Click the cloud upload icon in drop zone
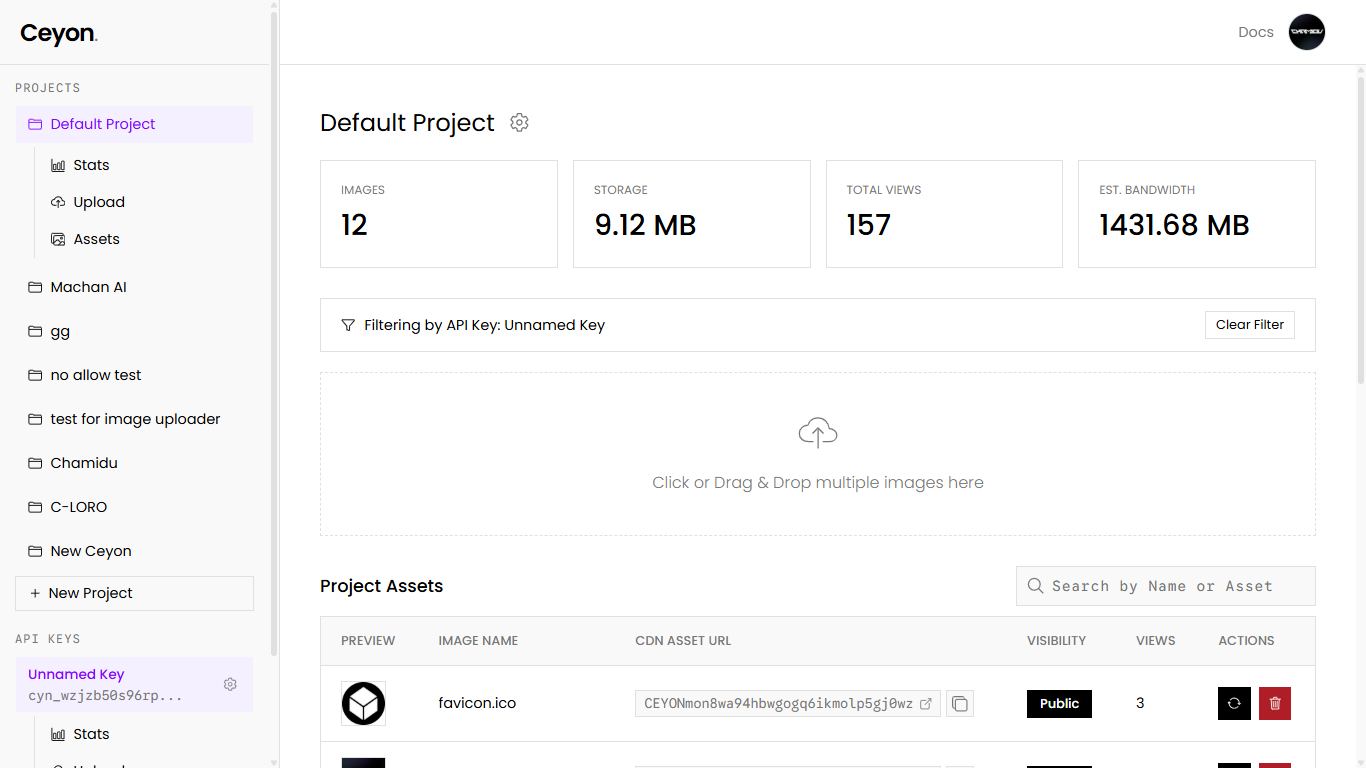The width and height of the screenshot is (1366, 768). (x=818, y=433)
